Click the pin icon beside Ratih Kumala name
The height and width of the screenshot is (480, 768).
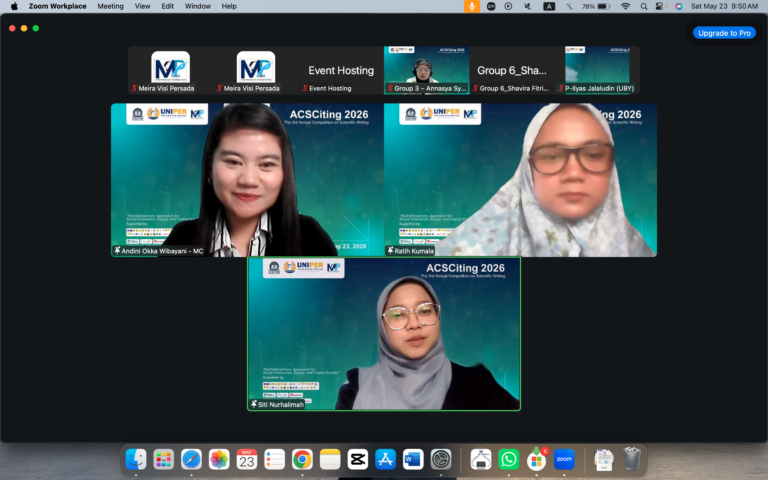[390, 250]
